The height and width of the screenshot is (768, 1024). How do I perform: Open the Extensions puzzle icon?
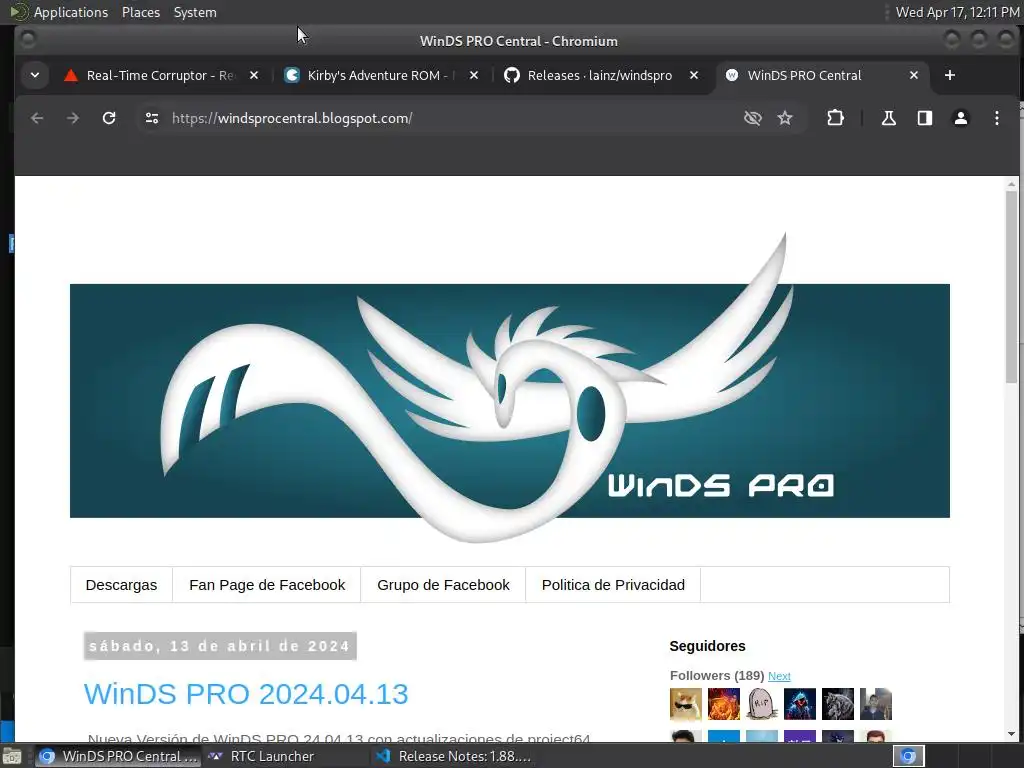[x=835, y=118]
